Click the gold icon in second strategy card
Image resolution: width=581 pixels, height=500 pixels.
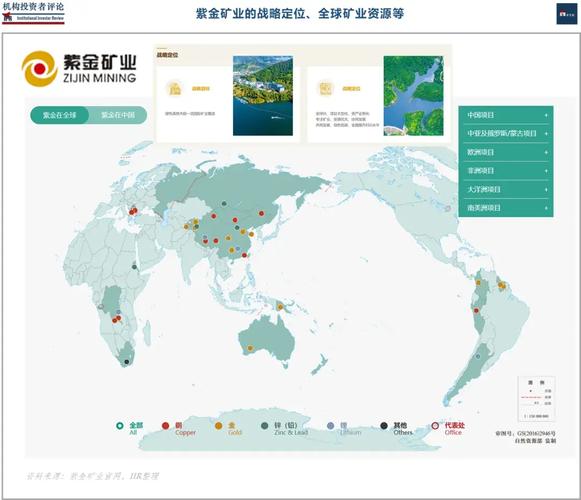click(325, 89)
